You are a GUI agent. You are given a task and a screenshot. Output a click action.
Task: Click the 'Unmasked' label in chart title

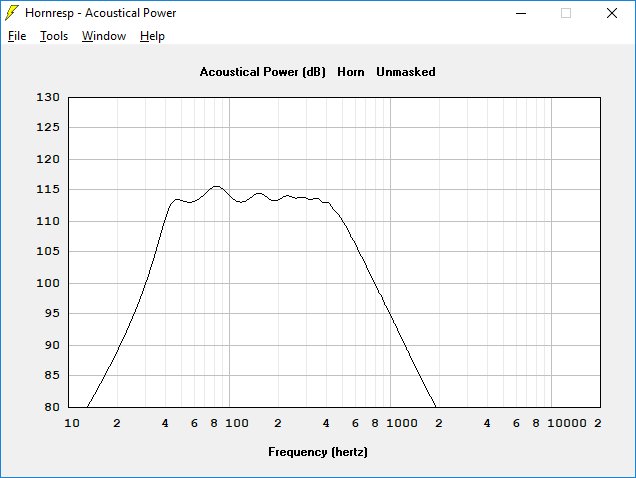406,72
